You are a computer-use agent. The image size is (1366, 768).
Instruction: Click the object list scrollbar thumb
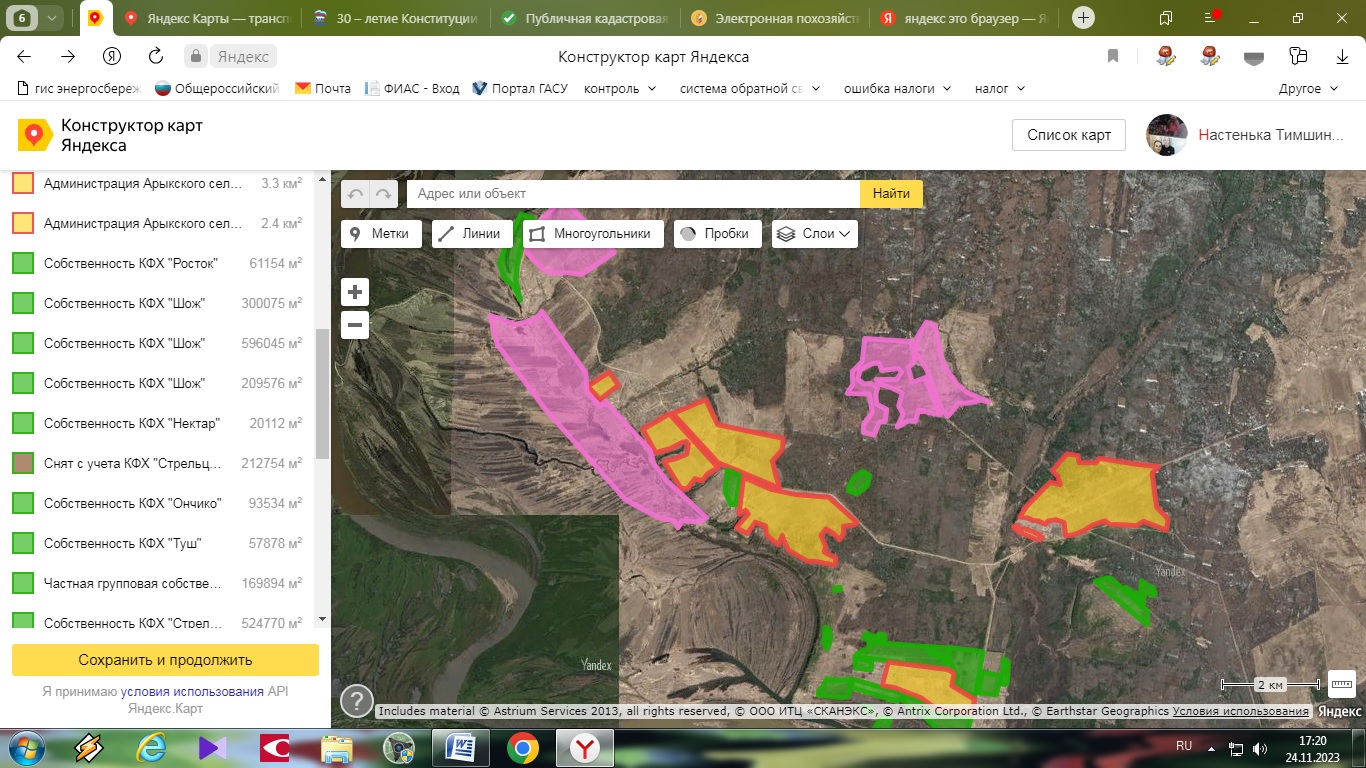322,394
